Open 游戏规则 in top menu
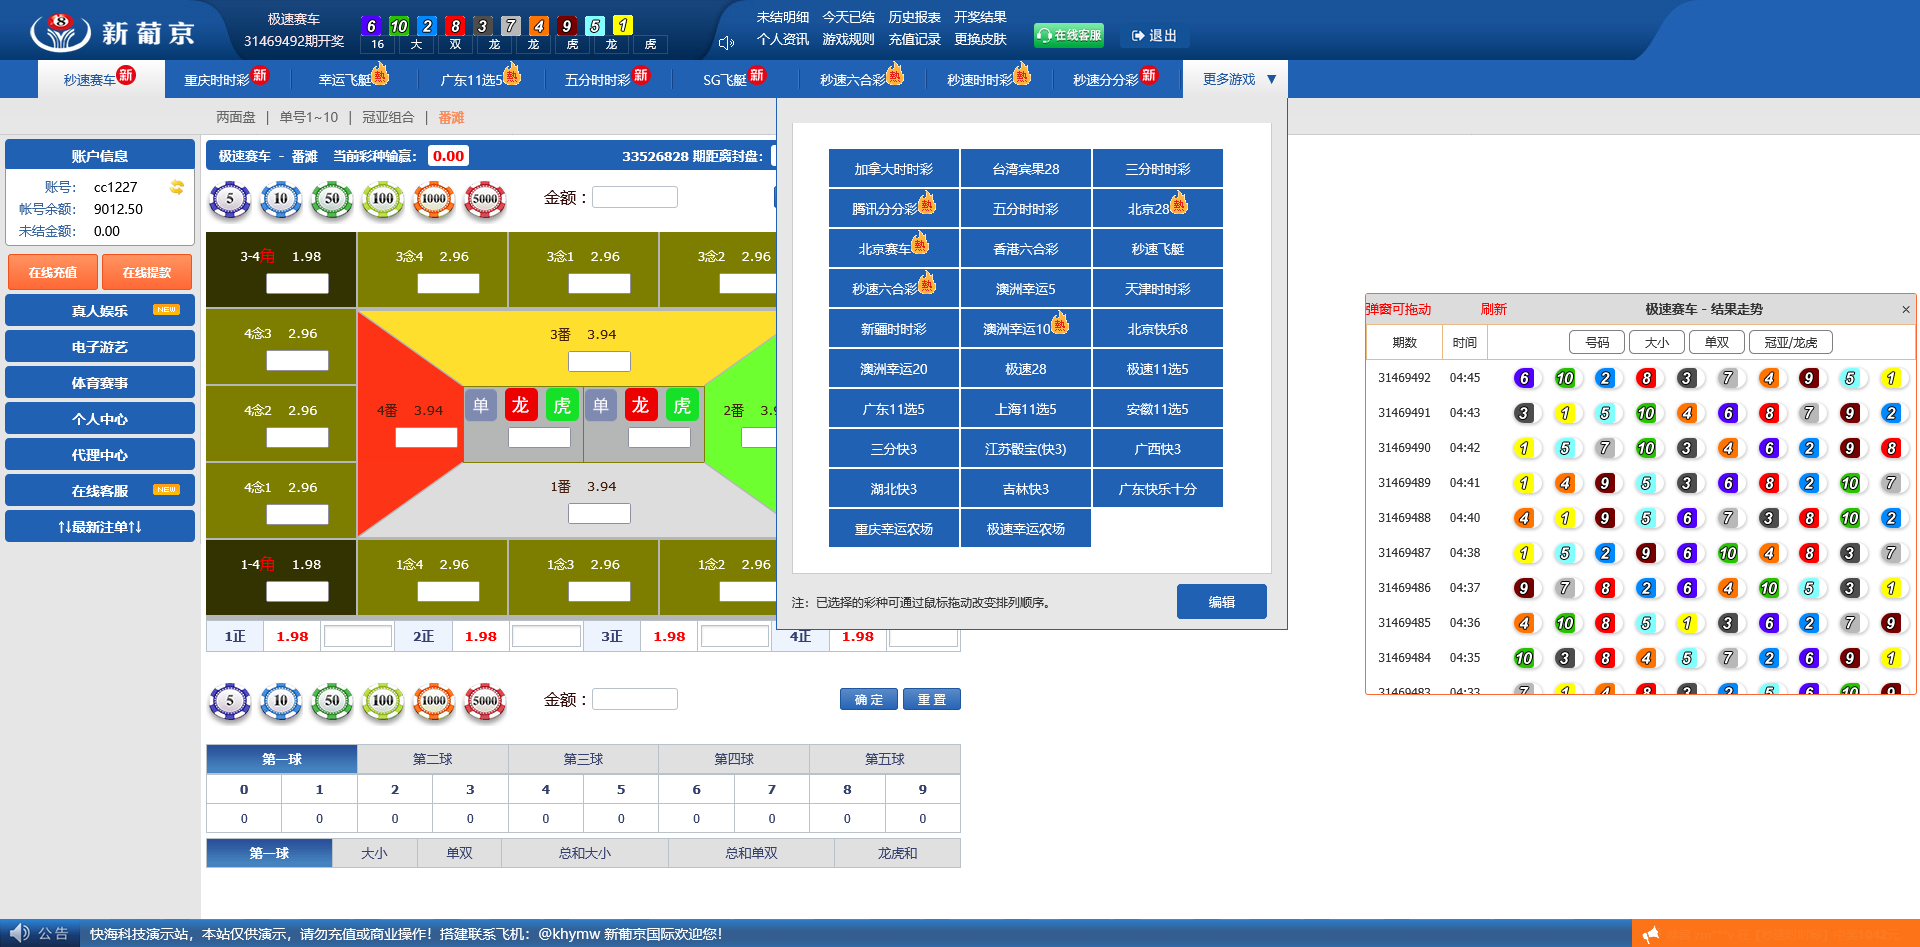The height and width of the screenshot is (947, 1920). point(849,39)
